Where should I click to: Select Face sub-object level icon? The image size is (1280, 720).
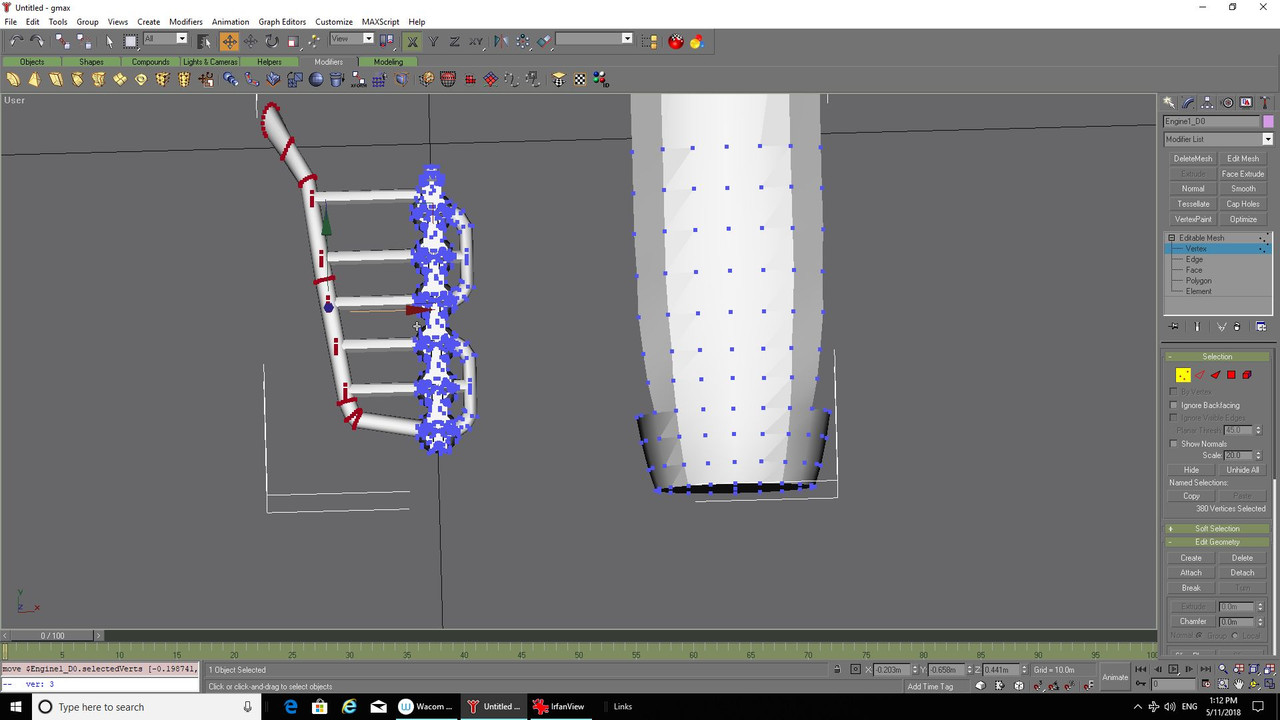(x=1215, y=375)
